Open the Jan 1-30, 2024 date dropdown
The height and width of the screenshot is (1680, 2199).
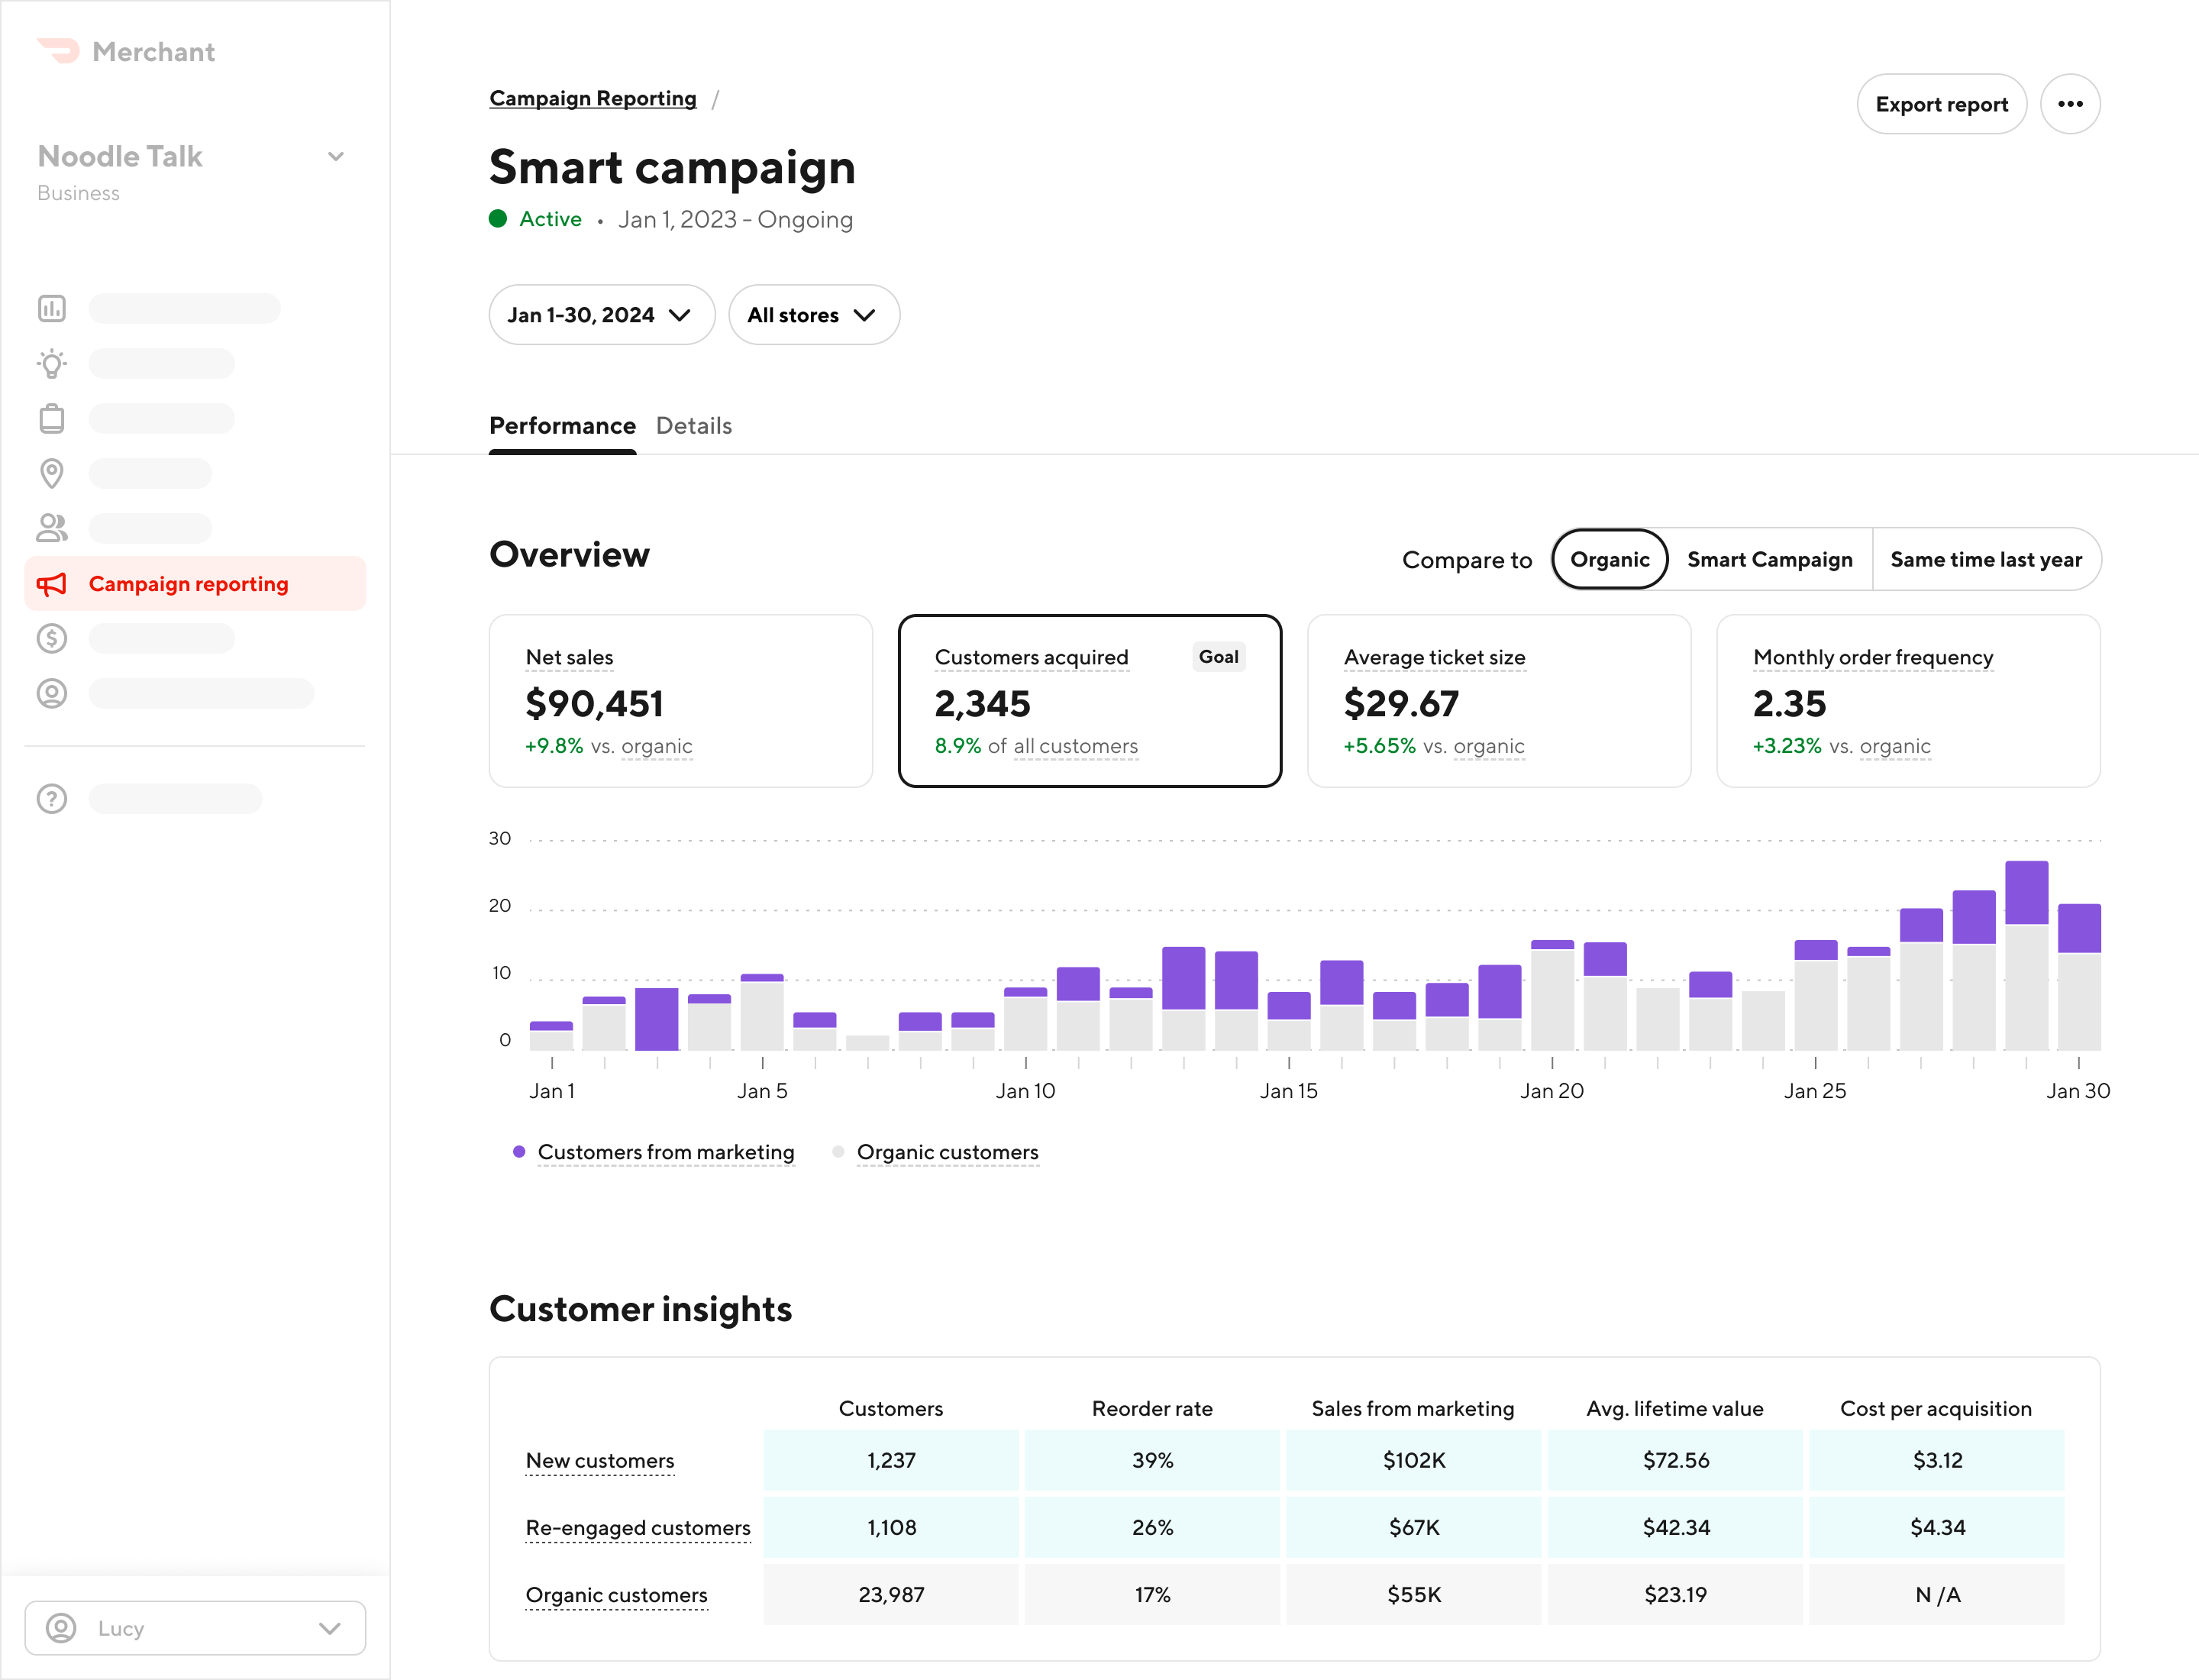click(x=602, y=315)
